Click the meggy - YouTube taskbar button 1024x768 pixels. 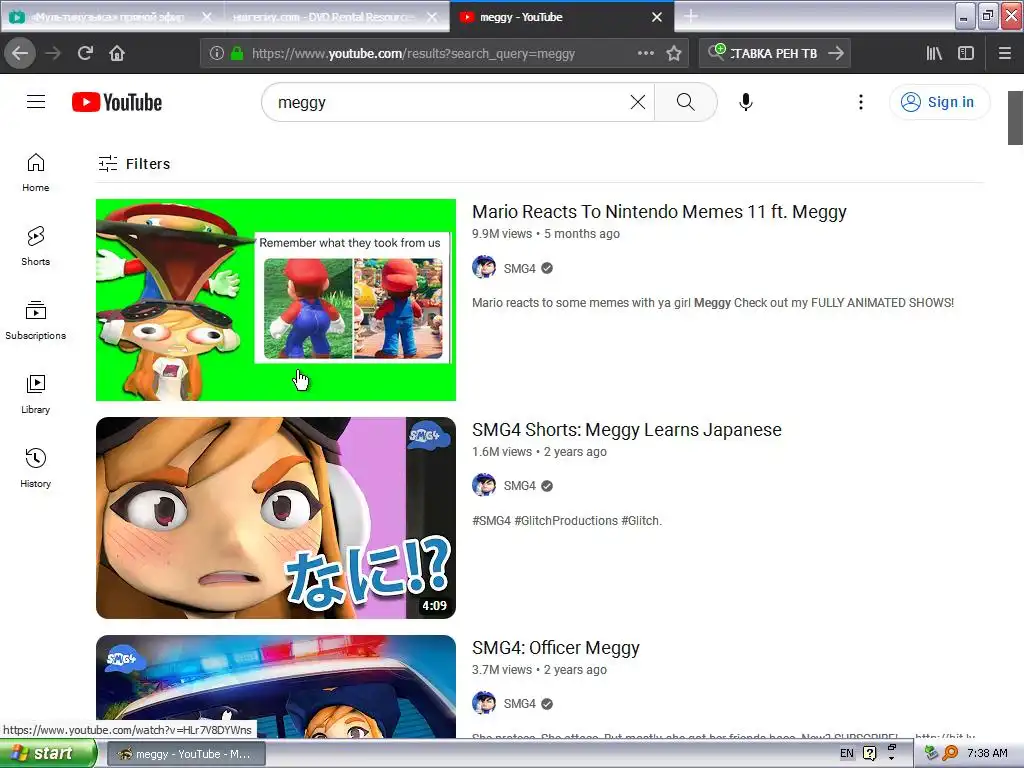tap(185, 754)
